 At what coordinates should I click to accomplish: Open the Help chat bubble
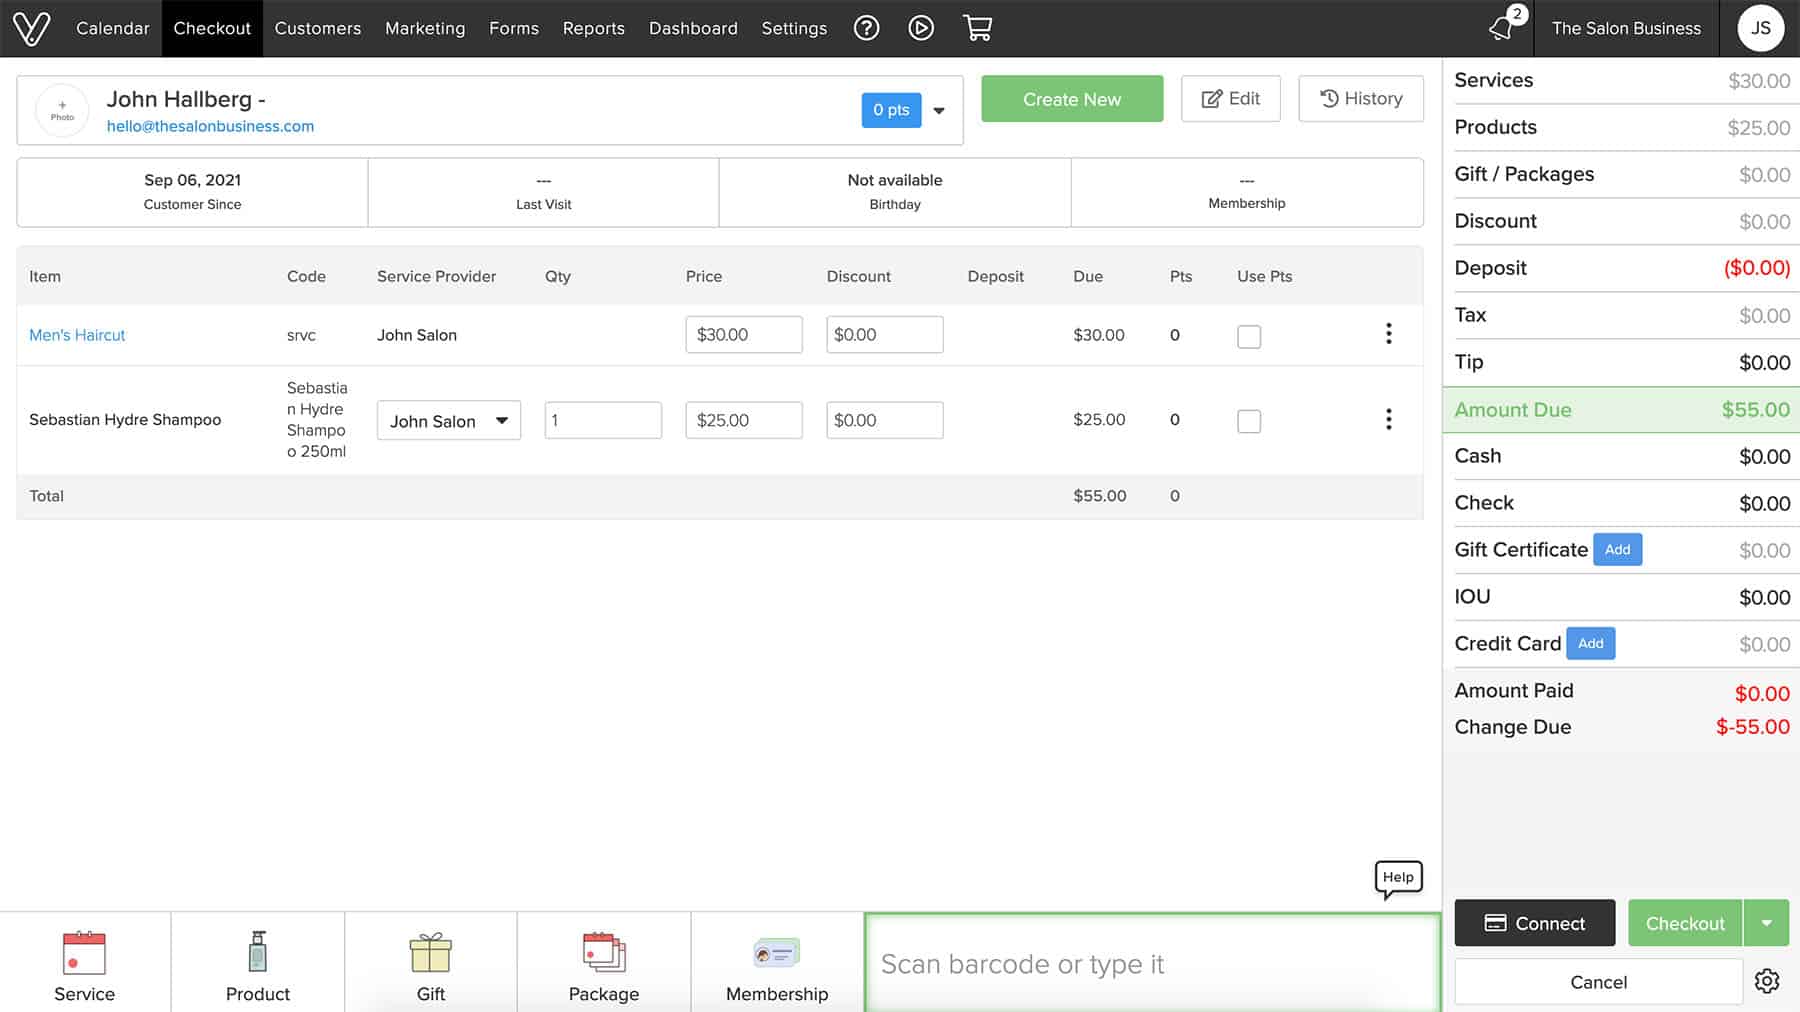pos(1398,879)
